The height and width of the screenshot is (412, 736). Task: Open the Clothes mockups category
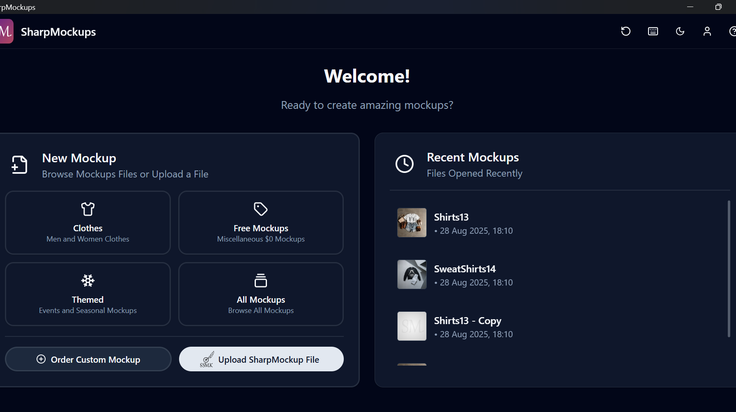point(88,222)
